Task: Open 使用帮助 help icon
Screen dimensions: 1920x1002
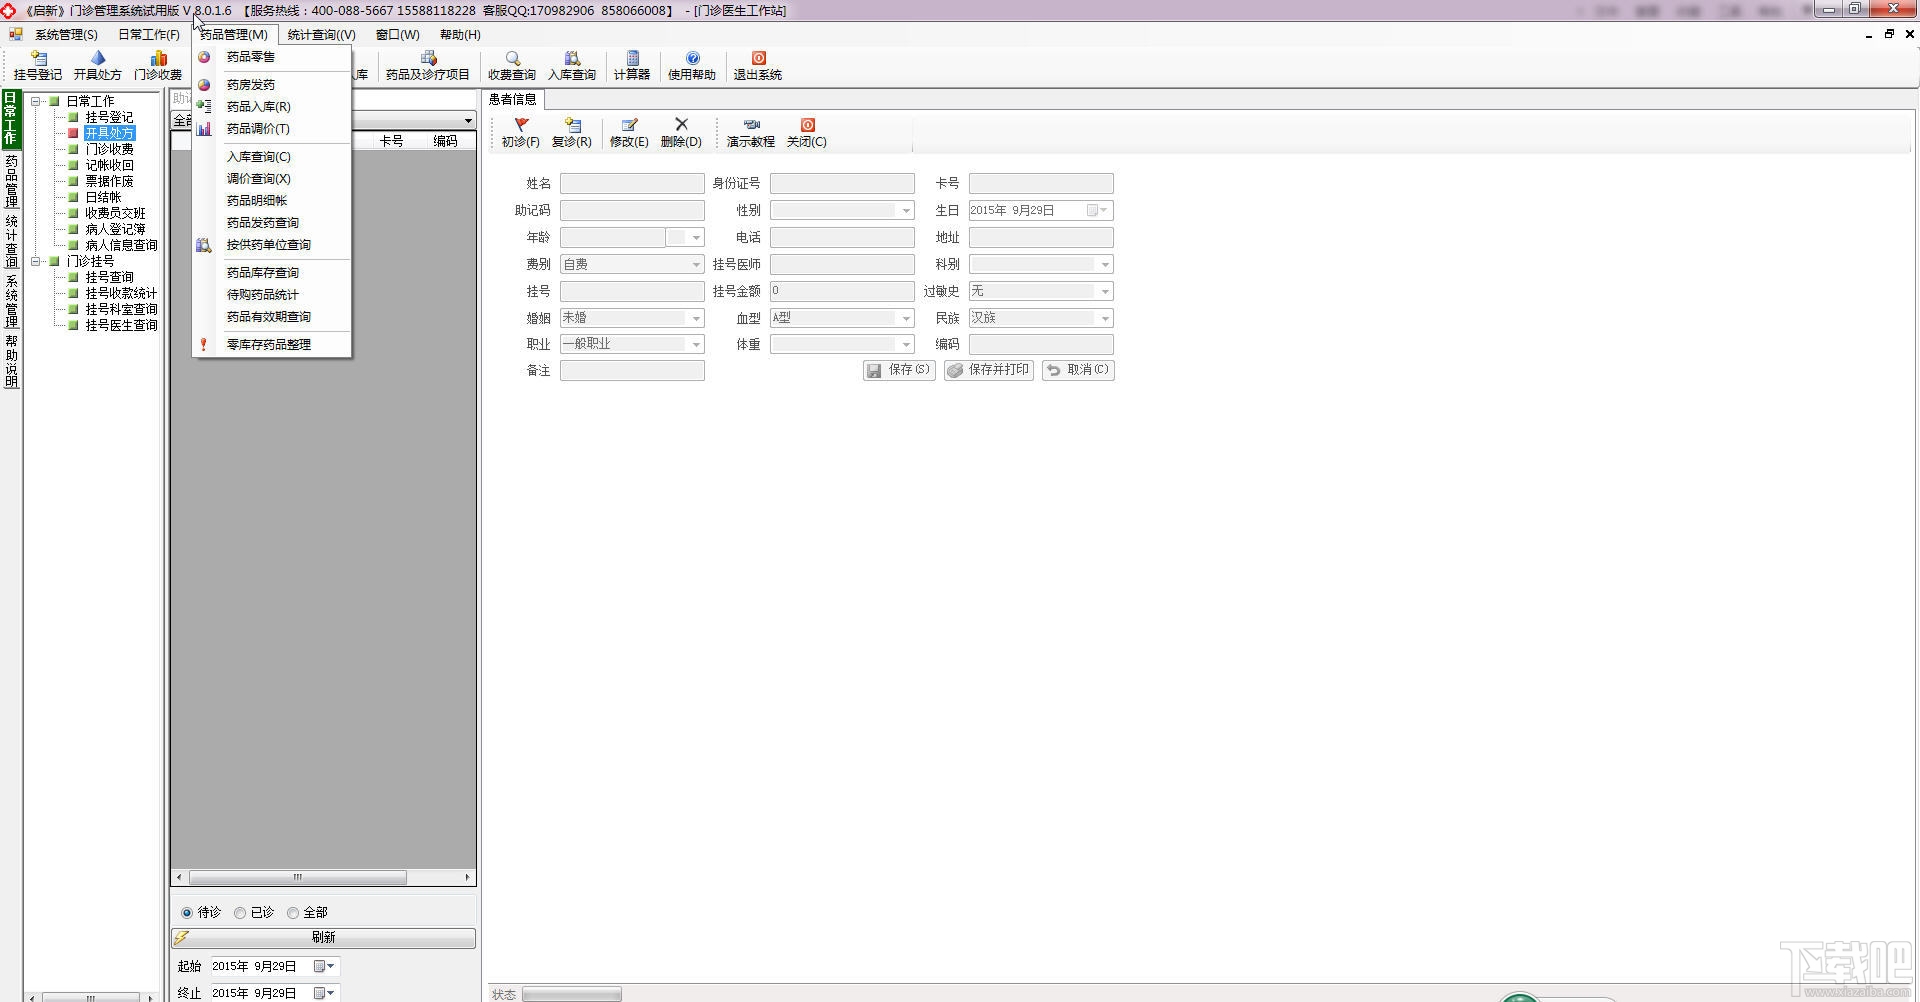Action: pyautogui.click(x=692, y=66)
